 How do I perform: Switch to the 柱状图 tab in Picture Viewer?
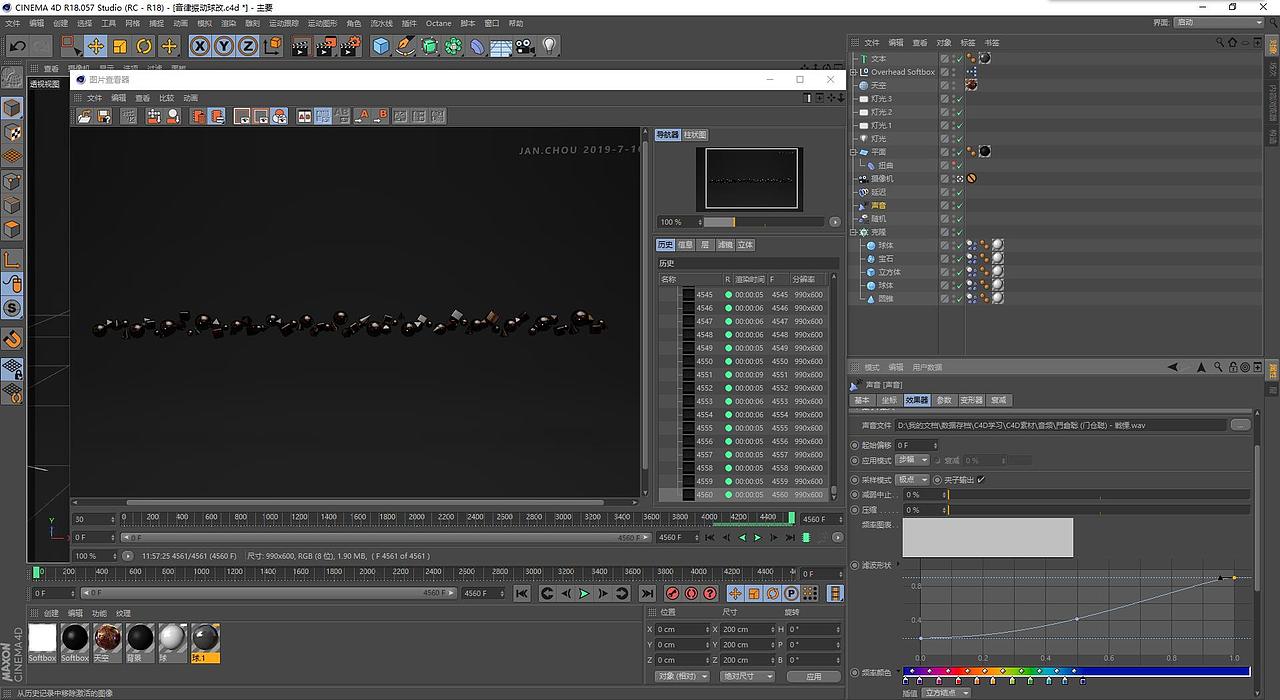tap(695, 134)
